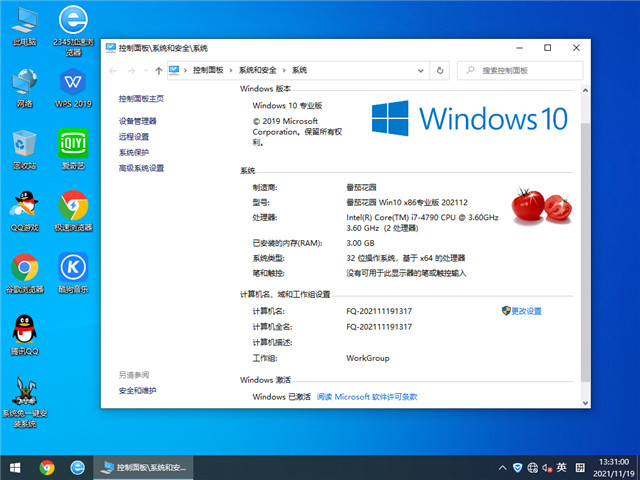
Task: Switch the 英 input language indicator
Action: point(562,468)
